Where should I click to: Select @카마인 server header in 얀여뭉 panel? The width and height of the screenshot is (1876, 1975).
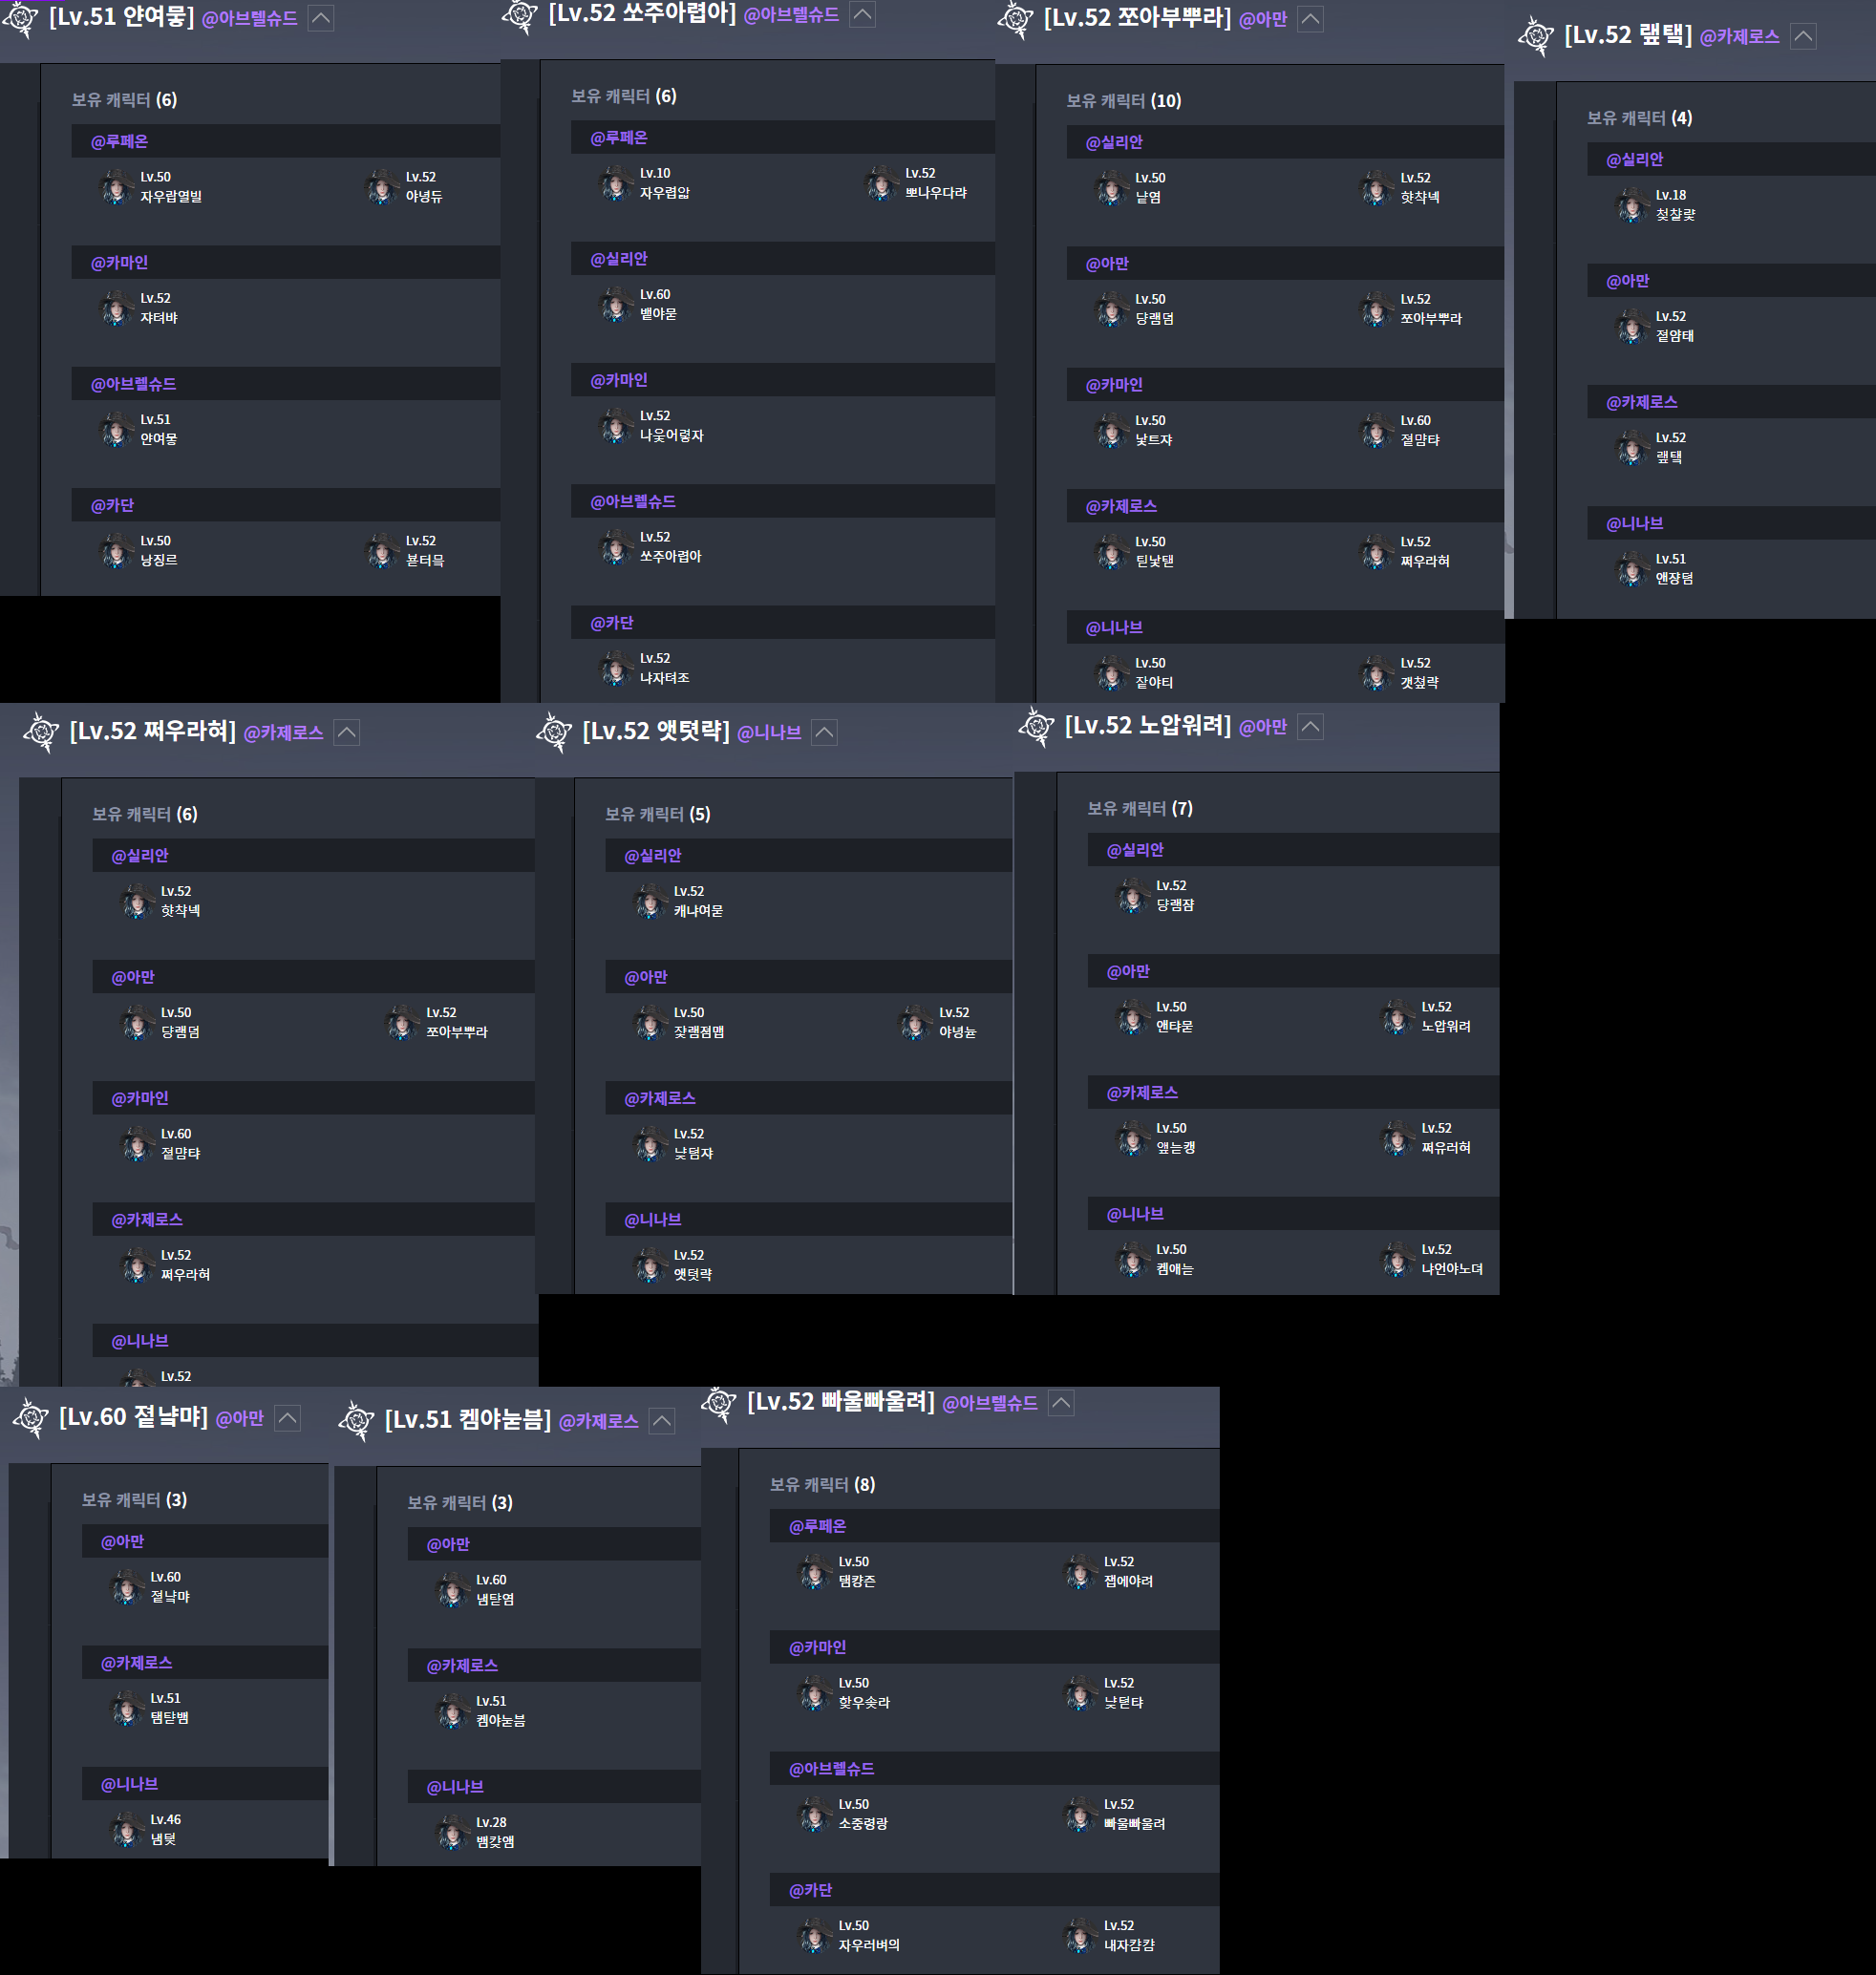click(x=120, y=263)
